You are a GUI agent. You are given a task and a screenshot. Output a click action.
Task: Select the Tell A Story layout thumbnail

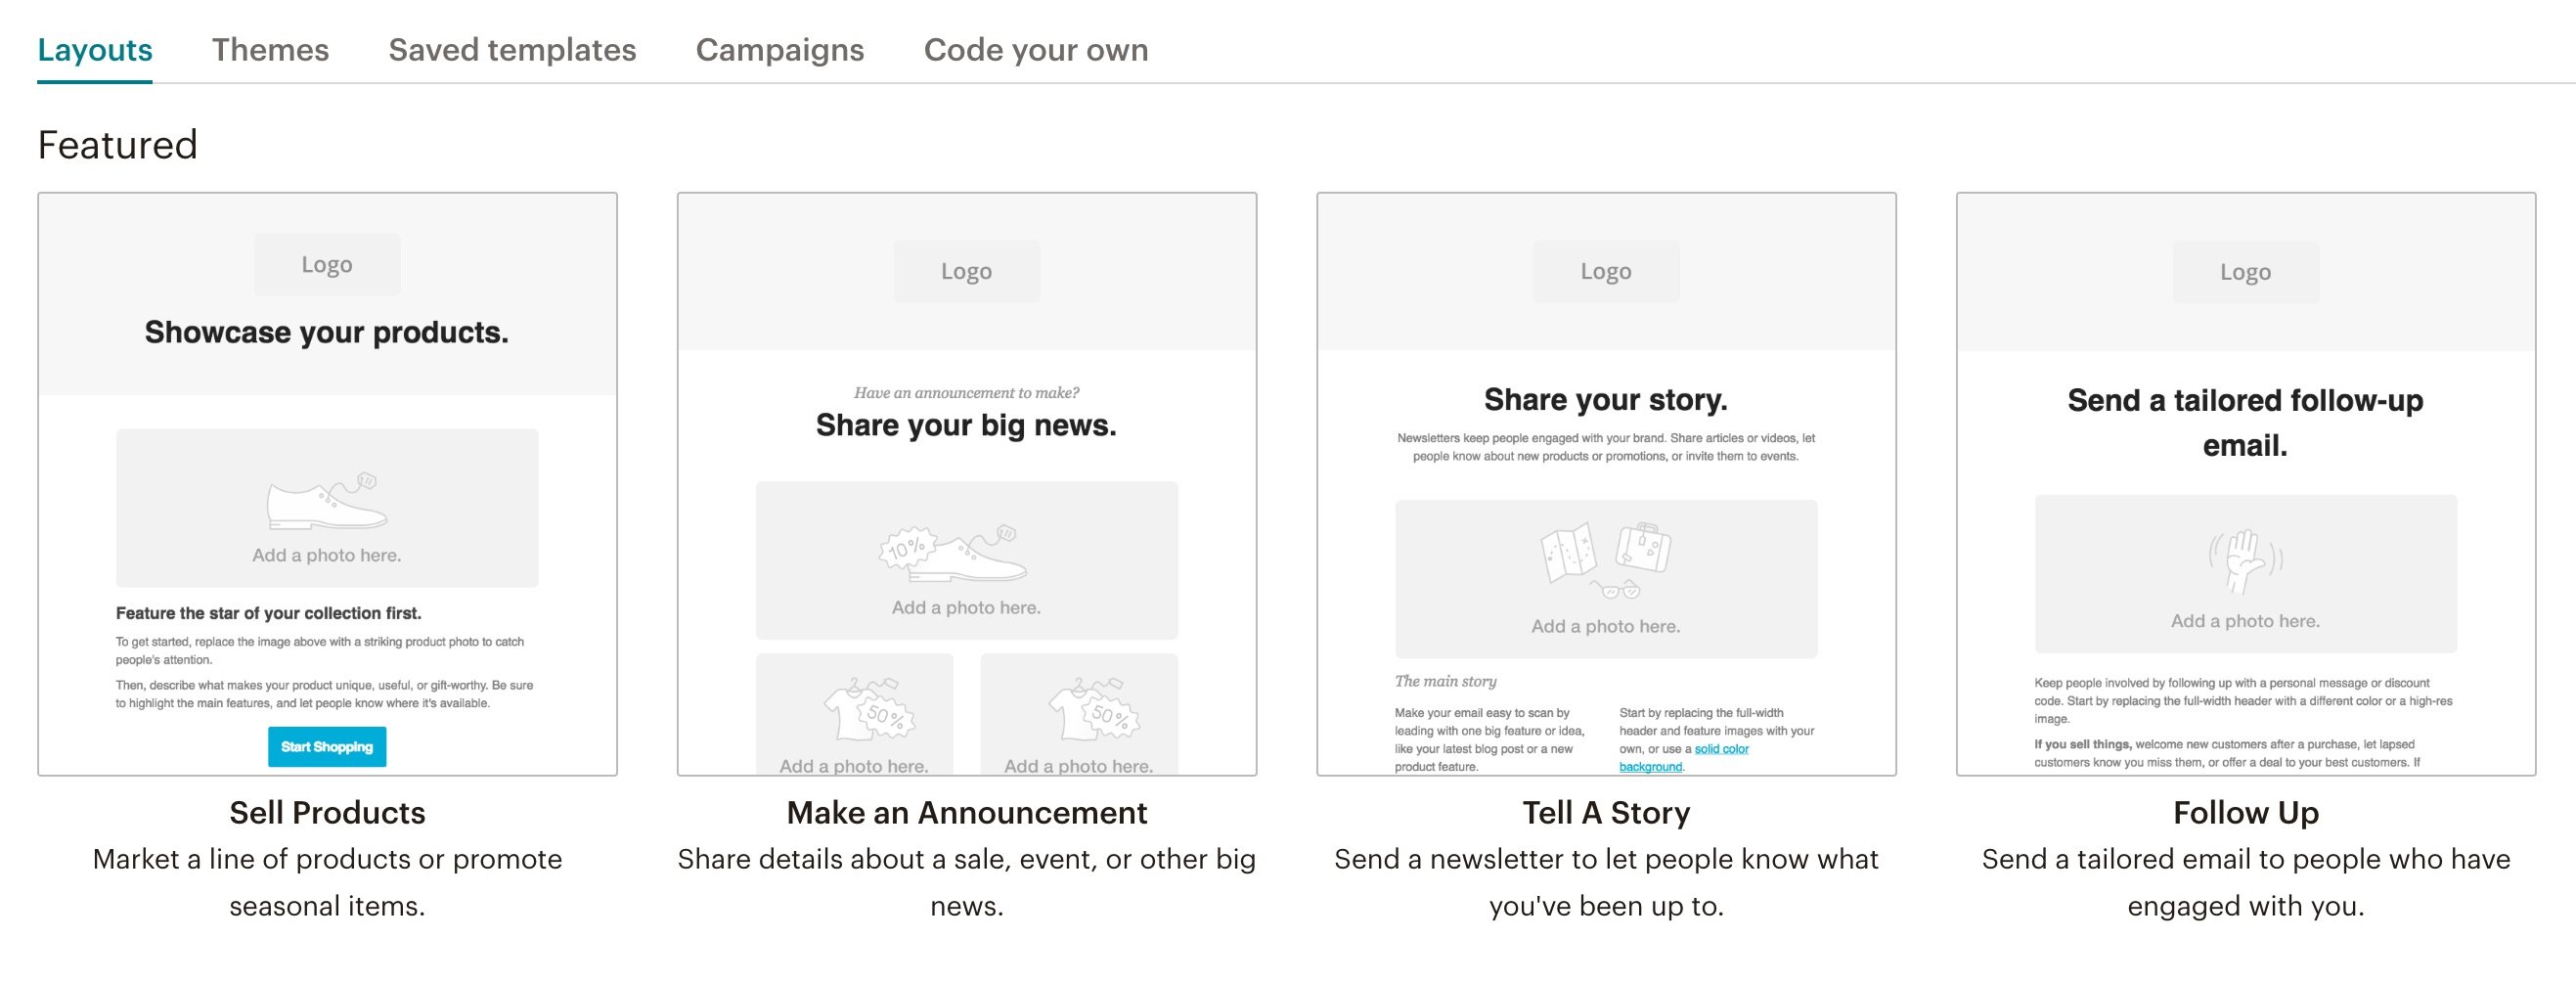1606,484
